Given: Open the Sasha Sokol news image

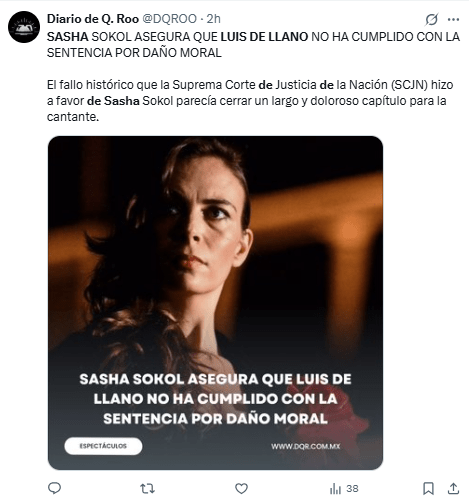Looking at the screenshot, I should click(215, 303).
